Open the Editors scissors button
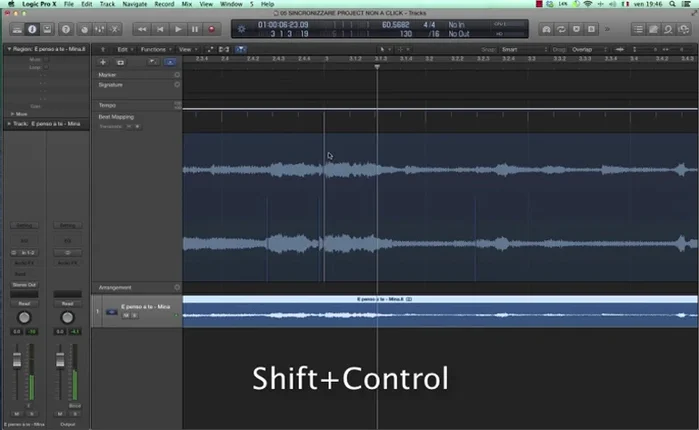This screenshot has height=430, width=699. (x=115, y=29)
